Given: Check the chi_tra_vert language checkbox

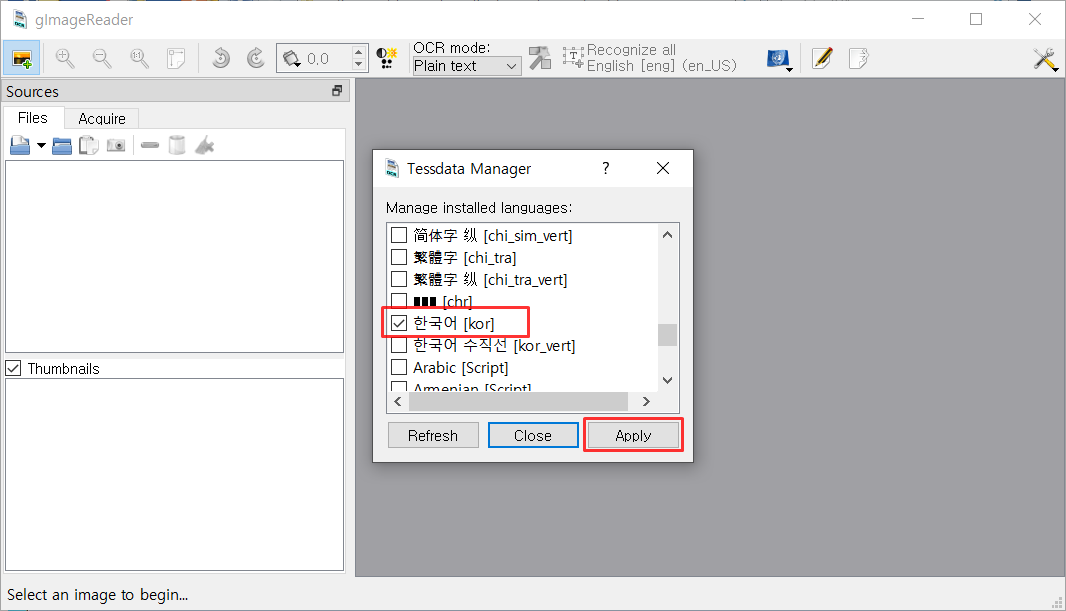Looking at the screenshot, I should pyautogui.click(x=399, y=279).
